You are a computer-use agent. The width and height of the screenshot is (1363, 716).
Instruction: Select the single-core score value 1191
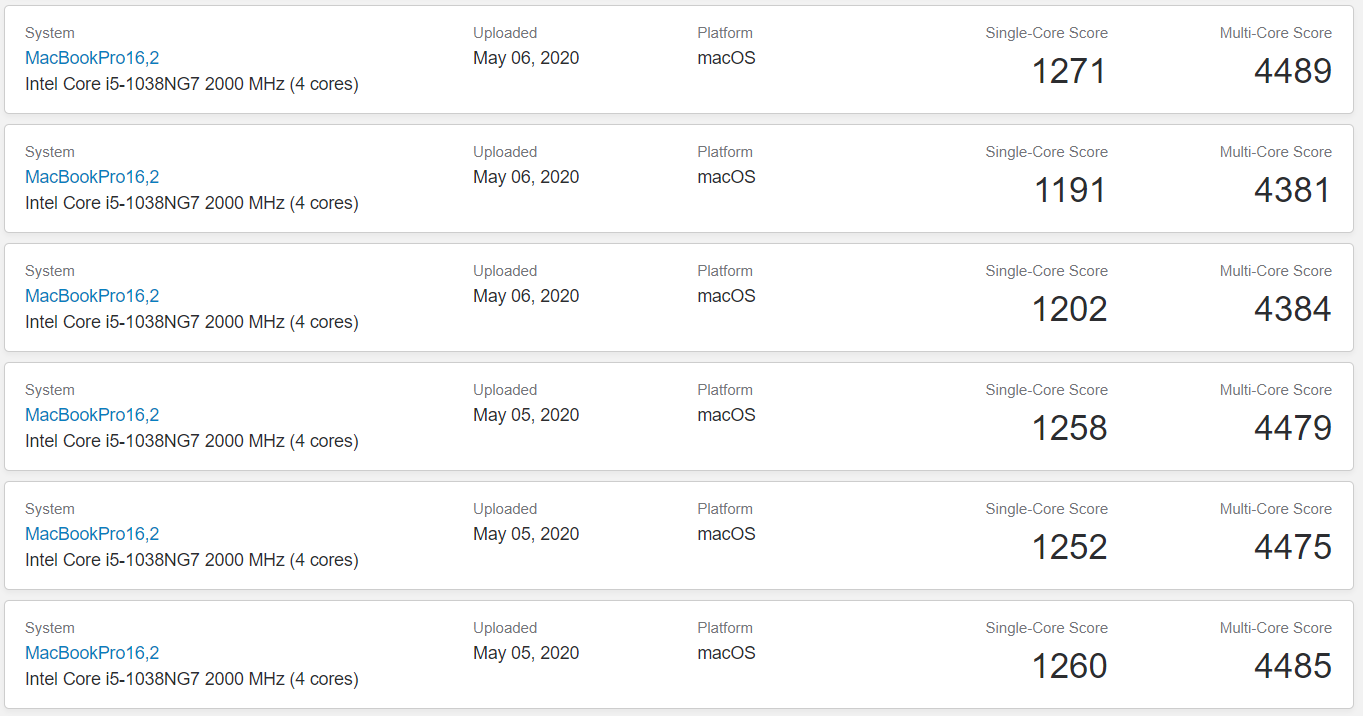pos(1069,190)
